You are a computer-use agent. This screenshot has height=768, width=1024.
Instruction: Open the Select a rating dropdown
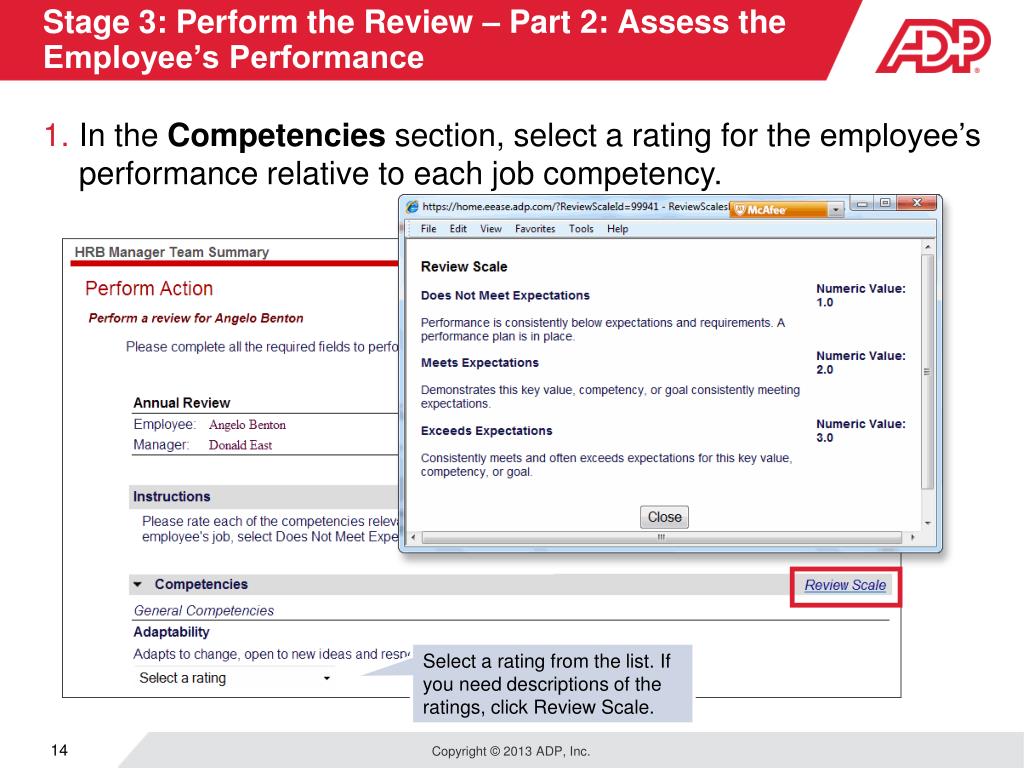(234, 678)
